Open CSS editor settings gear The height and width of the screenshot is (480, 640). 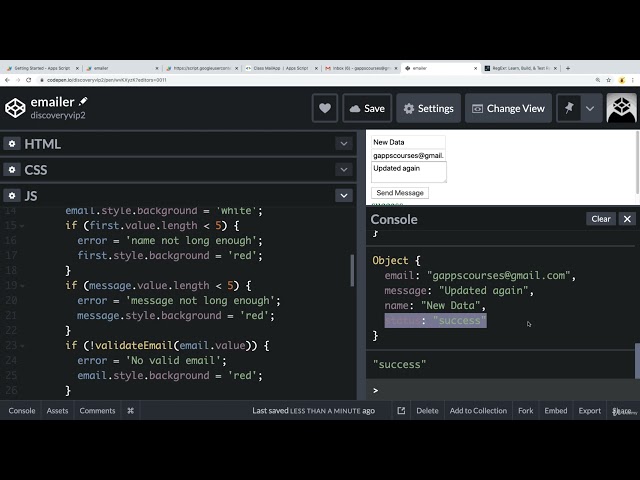pos(12,169)
